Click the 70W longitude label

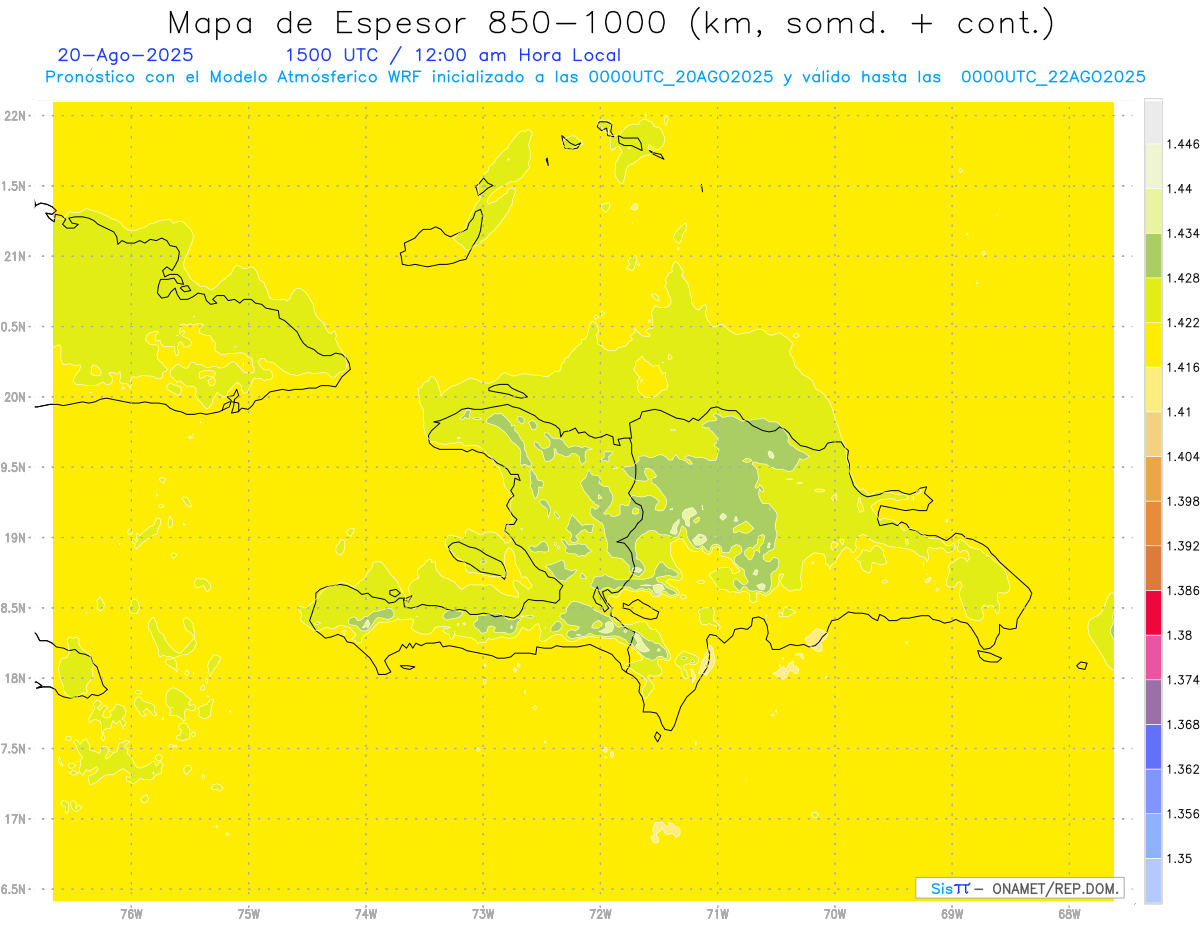click(x=835, y=914)
